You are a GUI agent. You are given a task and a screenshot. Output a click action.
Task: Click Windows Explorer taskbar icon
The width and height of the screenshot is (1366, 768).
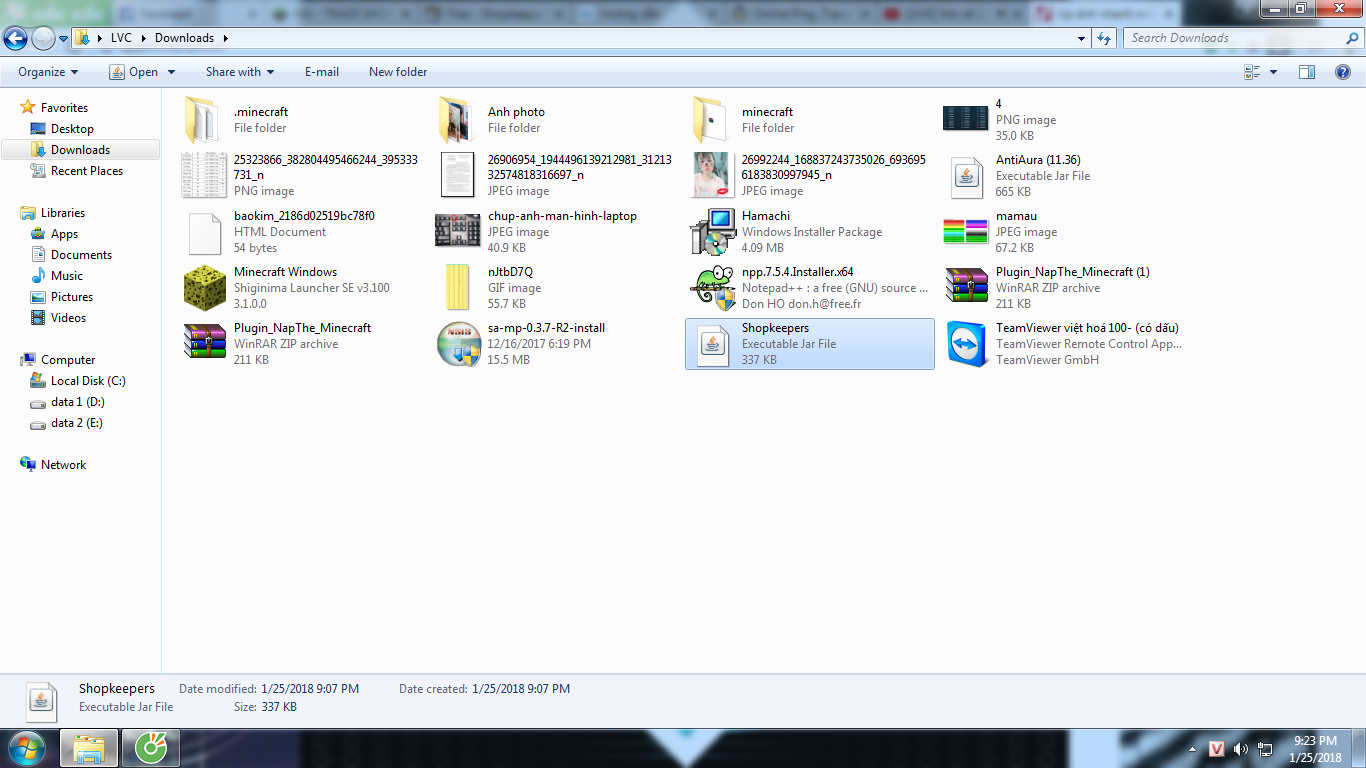pos(90,748)
